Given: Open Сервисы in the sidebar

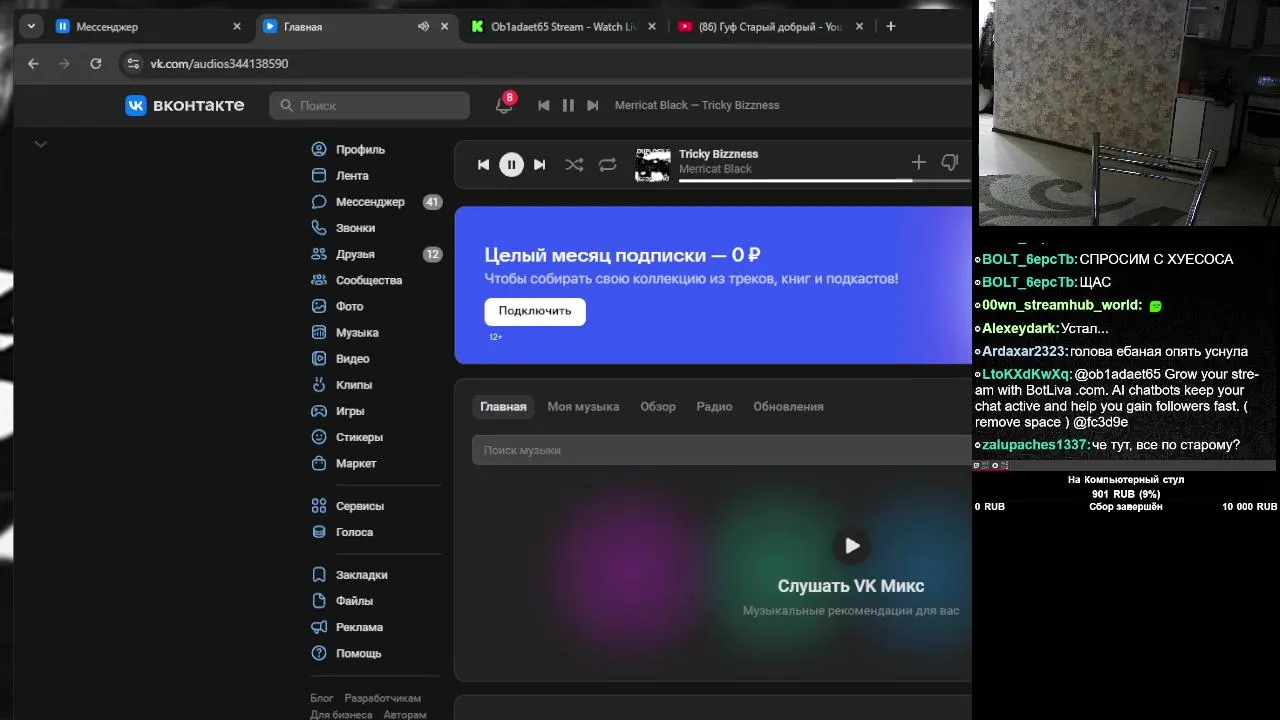Looking at the screenshot, I should point(348,506).
